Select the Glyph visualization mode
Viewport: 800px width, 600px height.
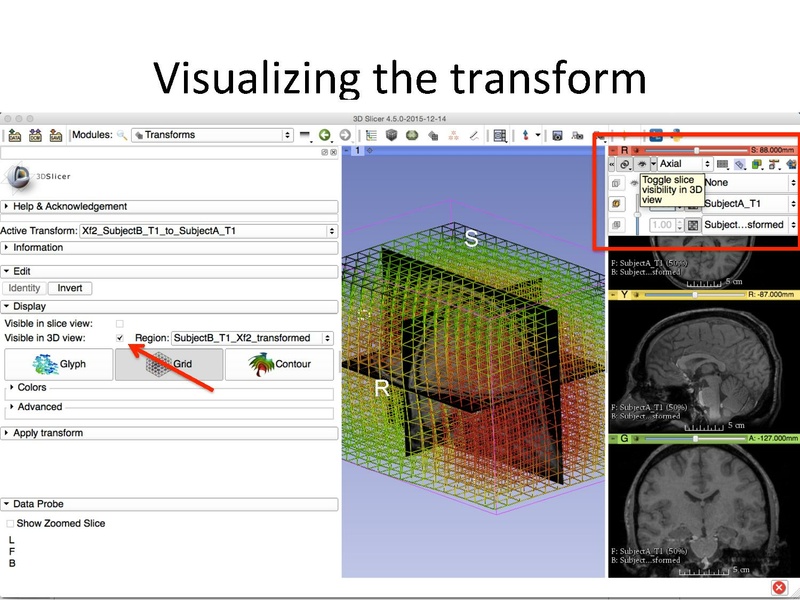click(x=57, y=365)
